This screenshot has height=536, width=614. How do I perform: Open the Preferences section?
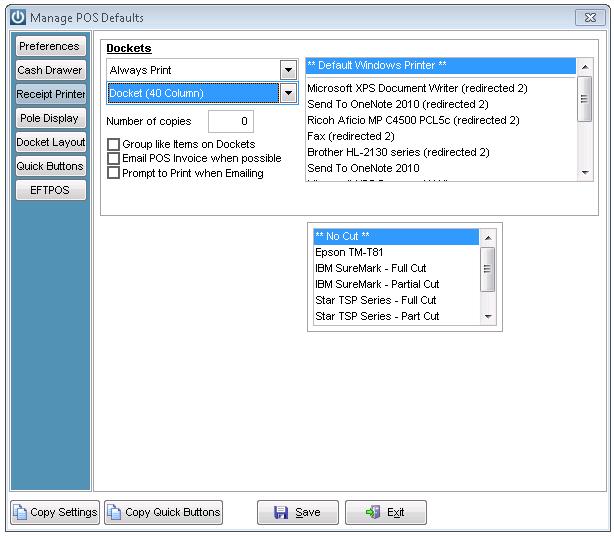point(51,46)
